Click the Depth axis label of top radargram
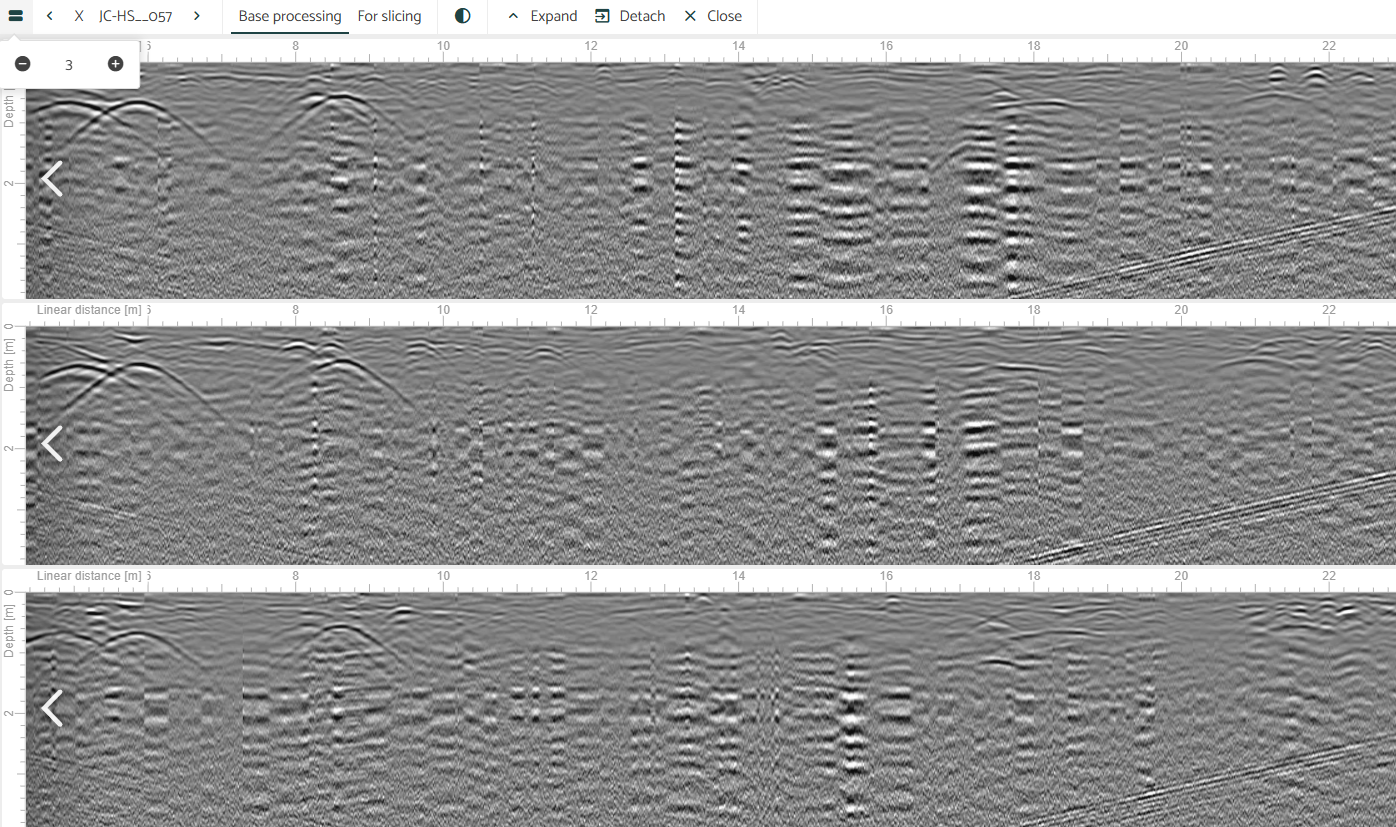This screenshot has width=1396, height=827. point(9,109)
